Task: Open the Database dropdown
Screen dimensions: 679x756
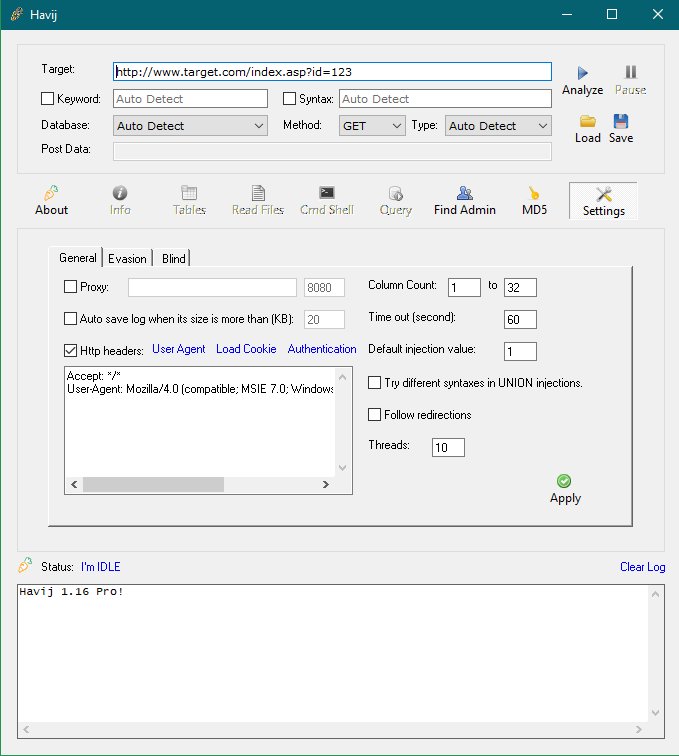Action: [190, 126]
